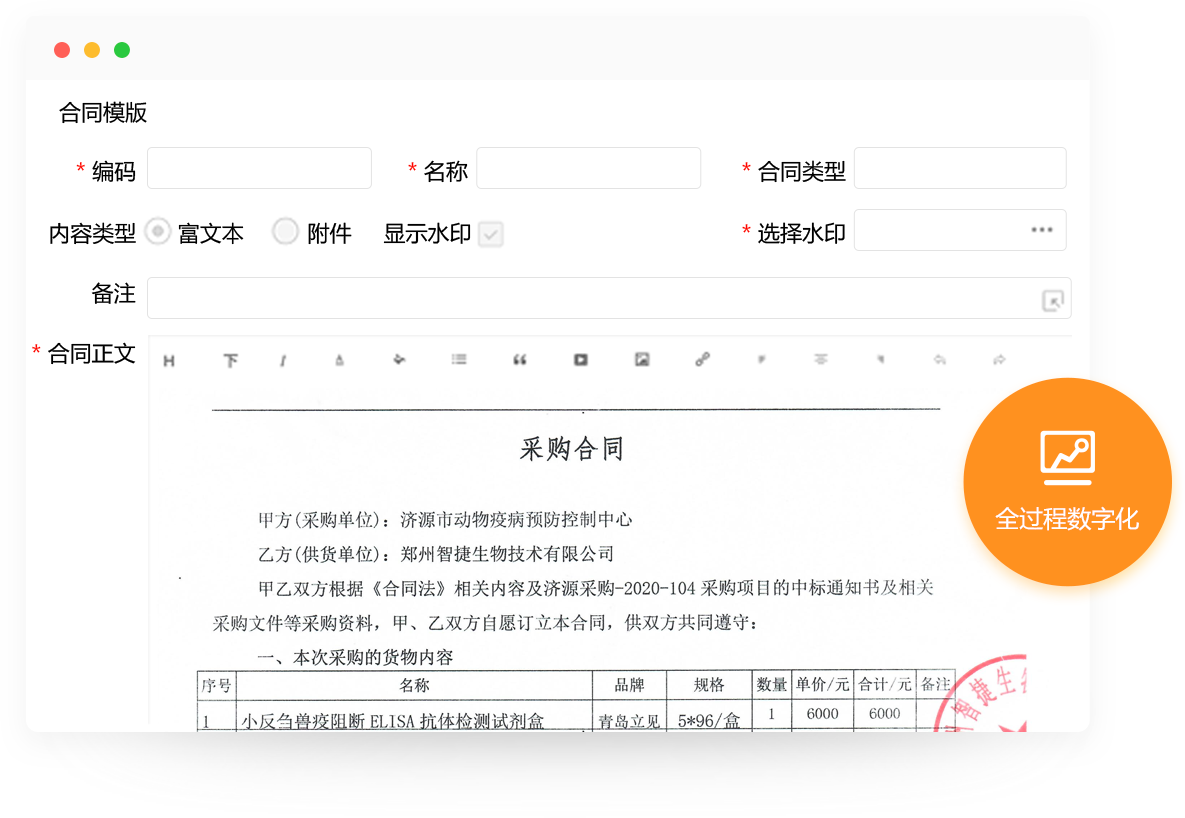Image resolution: width=1185 pixels, height=818 pixels.
Task: Select the 富文本 content type radio
Action: [158, 232]
